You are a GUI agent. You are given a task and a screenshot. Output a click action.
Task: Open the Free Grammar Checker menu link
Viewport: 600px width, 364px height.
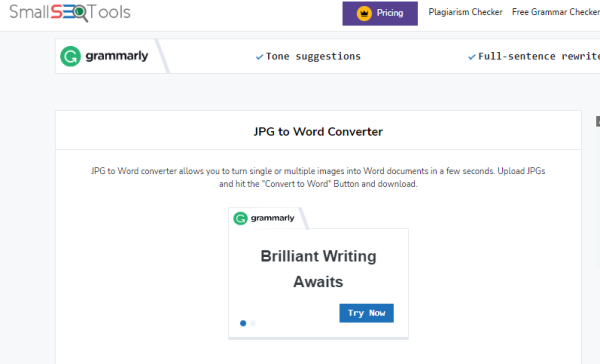tap(556, 12)
